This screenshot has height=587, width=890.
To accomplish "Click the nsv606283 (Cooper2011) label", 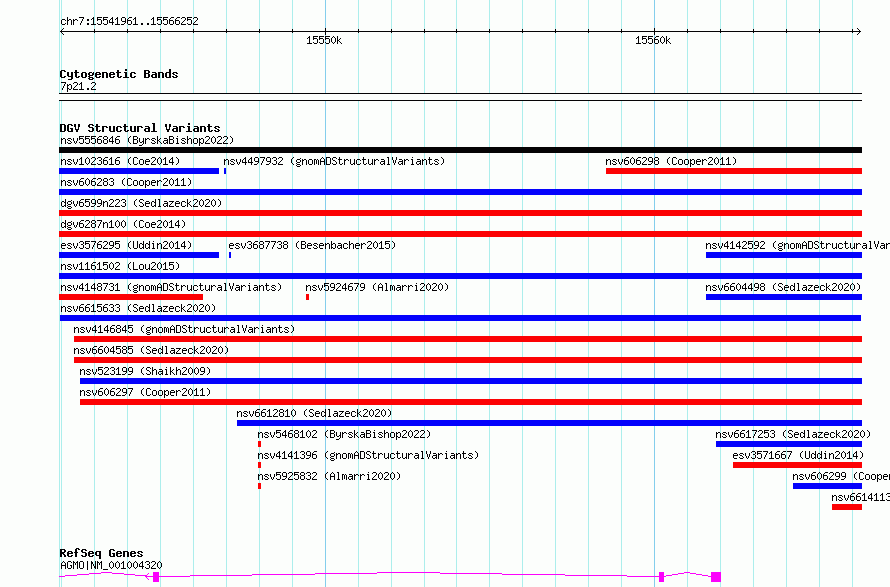I will tap(126, 182).
